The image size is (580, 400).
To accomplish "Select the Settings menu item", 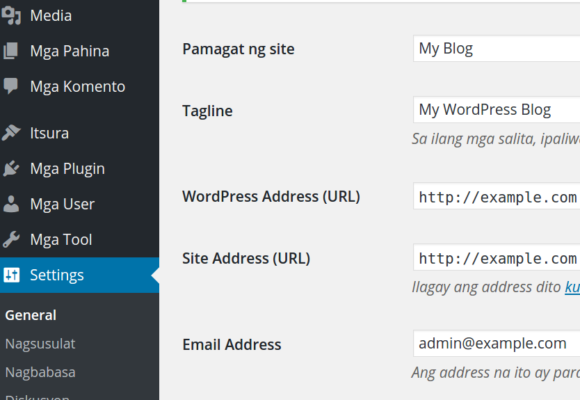I will pos(80,275).
